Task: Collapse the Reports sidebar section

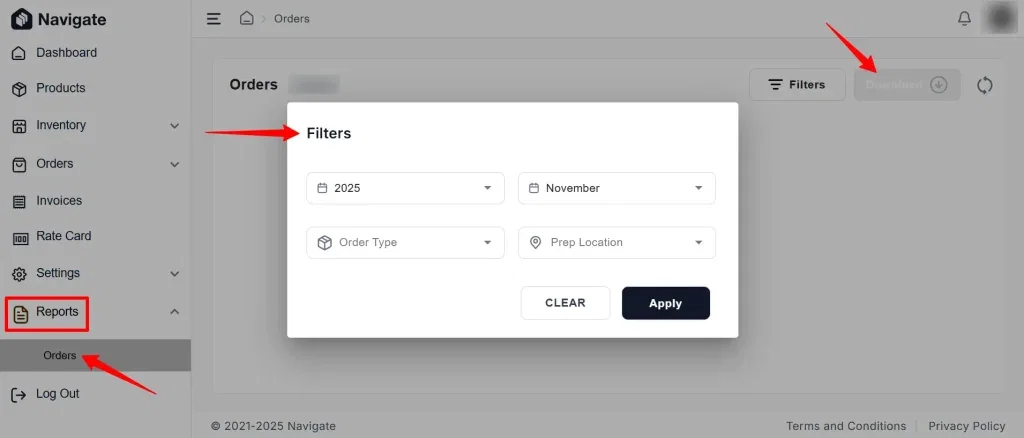Action: coord(174,312)
